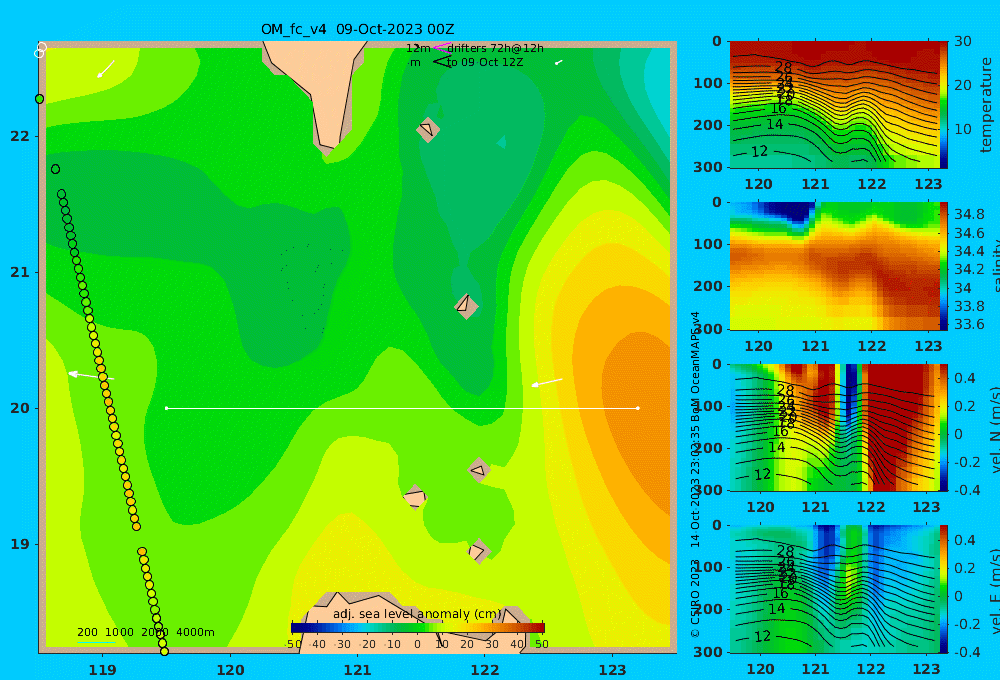Click the 'to 09 Oct 12Z' legend text

[x=485, y=62]
